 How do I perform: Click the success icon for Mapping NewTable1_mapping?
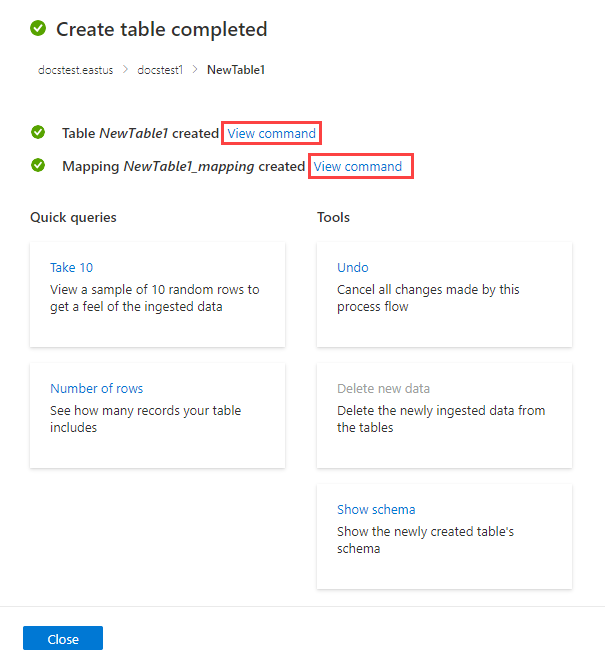(38, 166)
